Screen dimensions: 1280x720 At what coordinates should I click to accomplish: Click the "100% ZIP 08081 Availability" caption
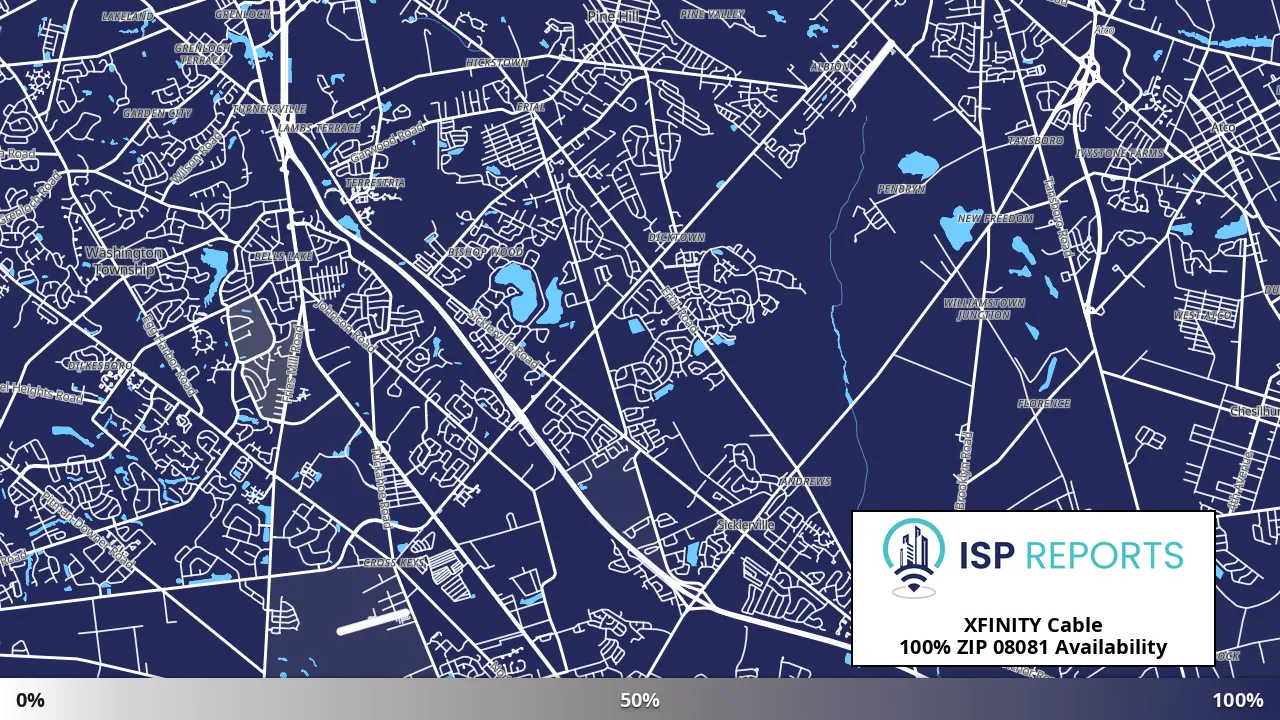[1033, 647]
